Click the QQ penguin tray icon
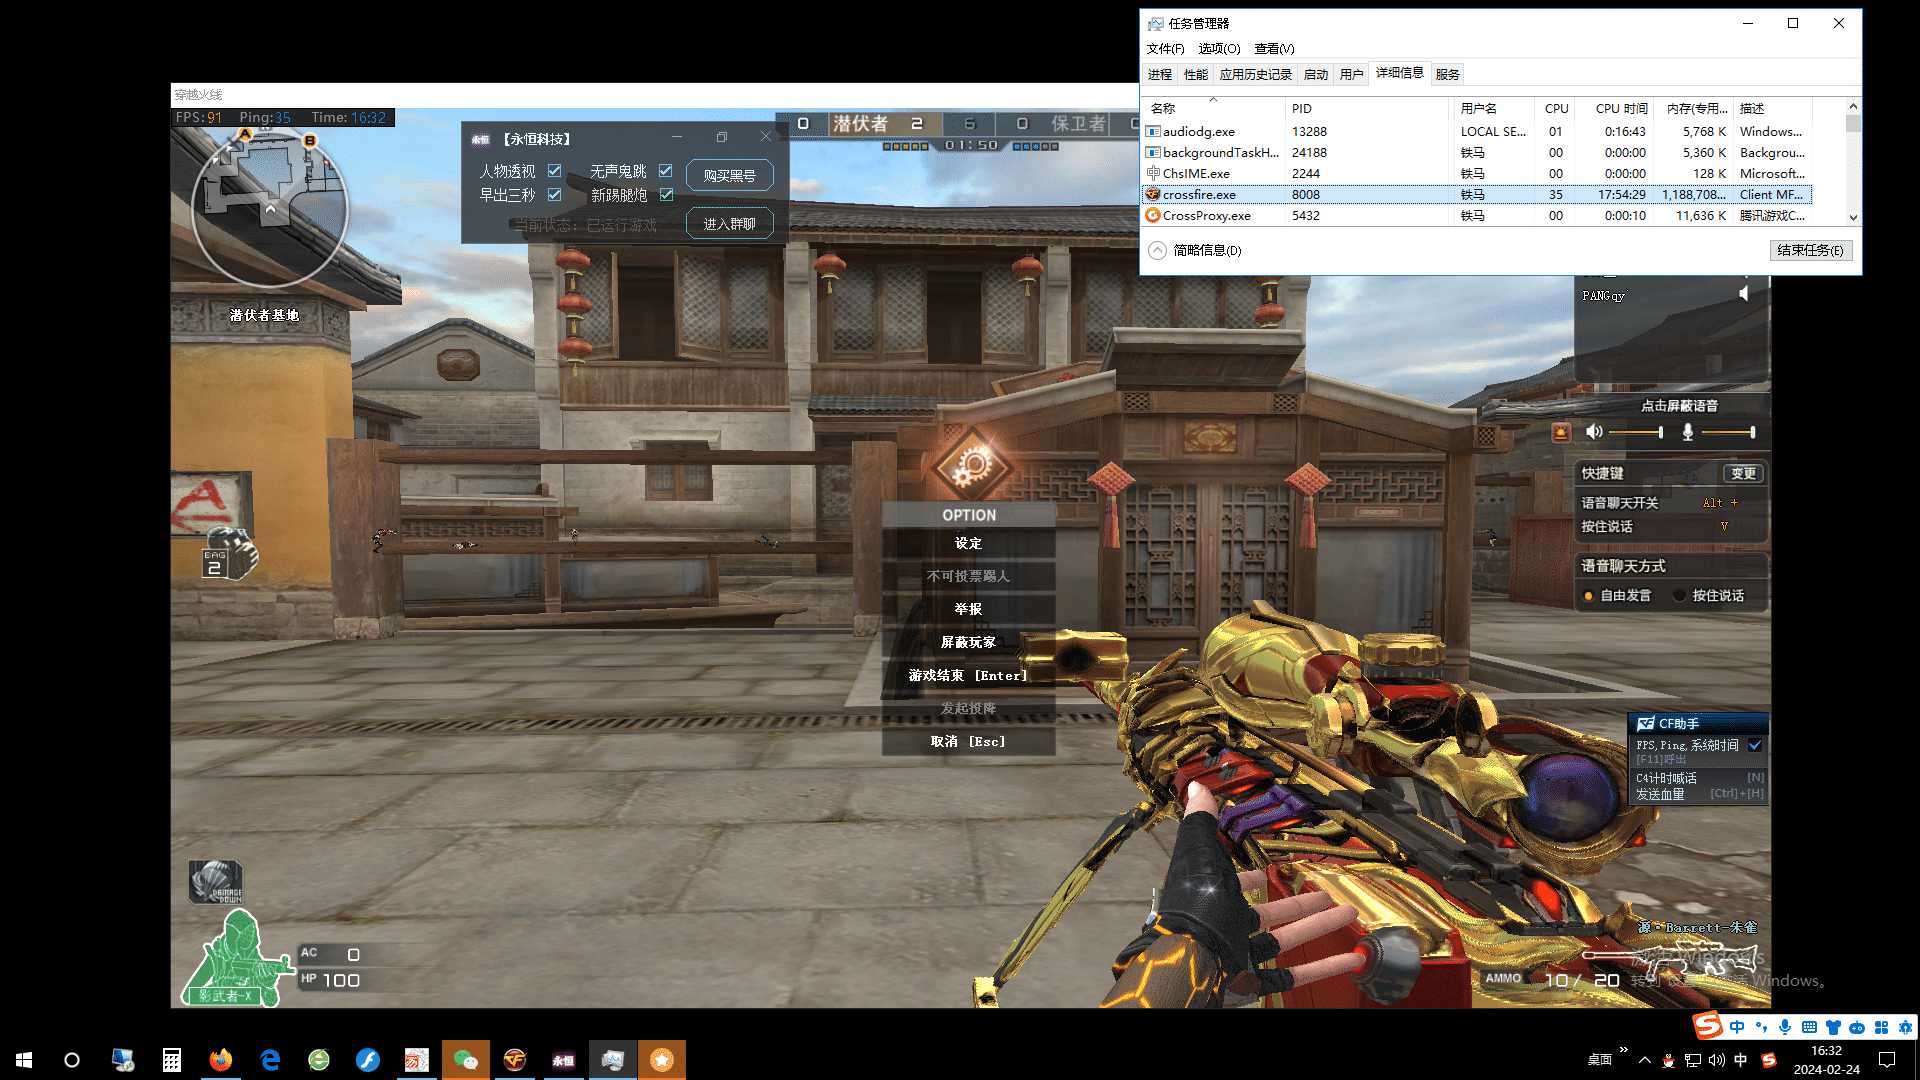The height and width of the screenshot is (1080, 1920). point(1669,1060)
